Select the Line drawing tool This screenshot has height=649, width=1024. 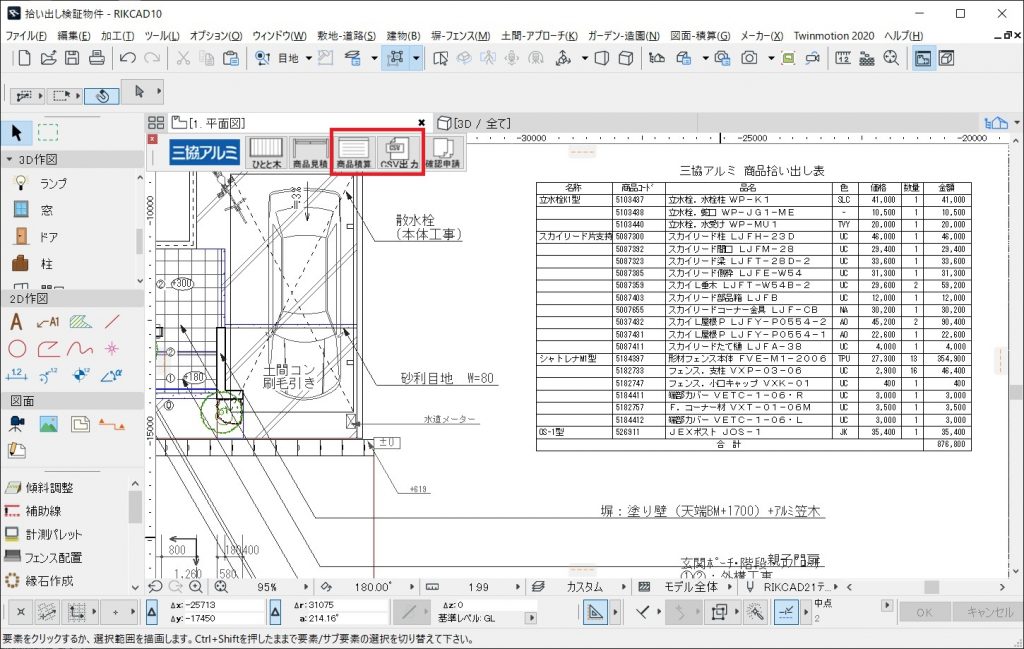tap(112, 321)
